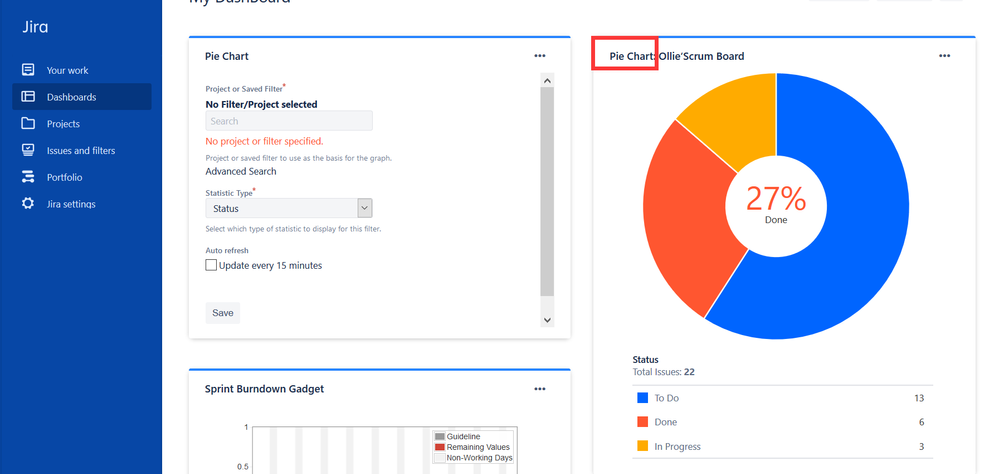Open Portfolio section
The width and height of the screenshot is (999, 474).
64,177
